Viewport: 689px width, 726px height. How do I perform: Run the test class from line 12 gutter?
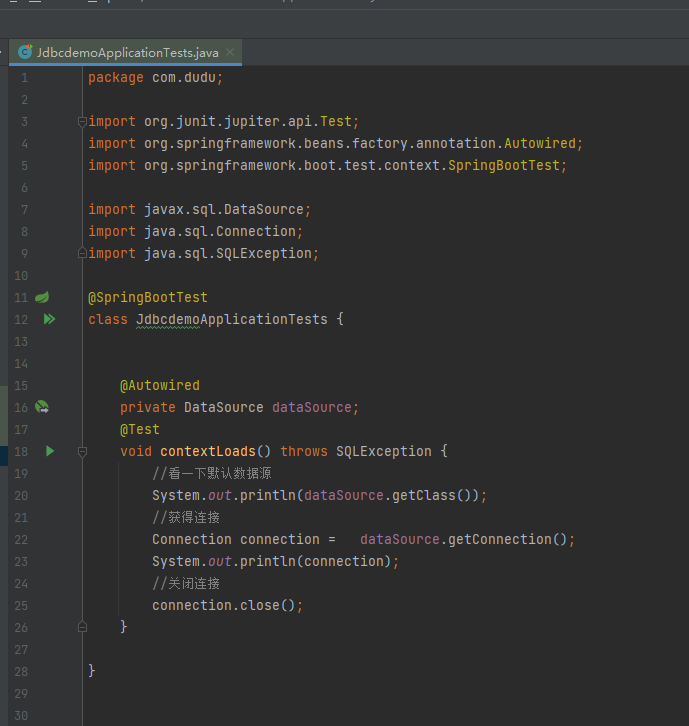click(49, 319)
